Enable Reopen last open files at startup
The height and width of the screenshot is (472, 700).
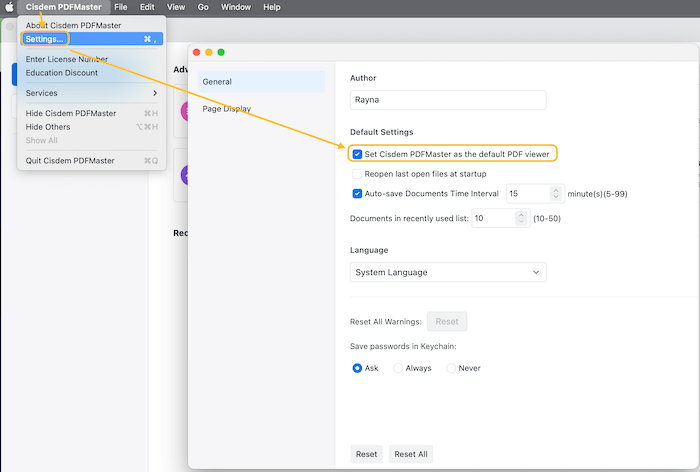(x=357, y=174)
